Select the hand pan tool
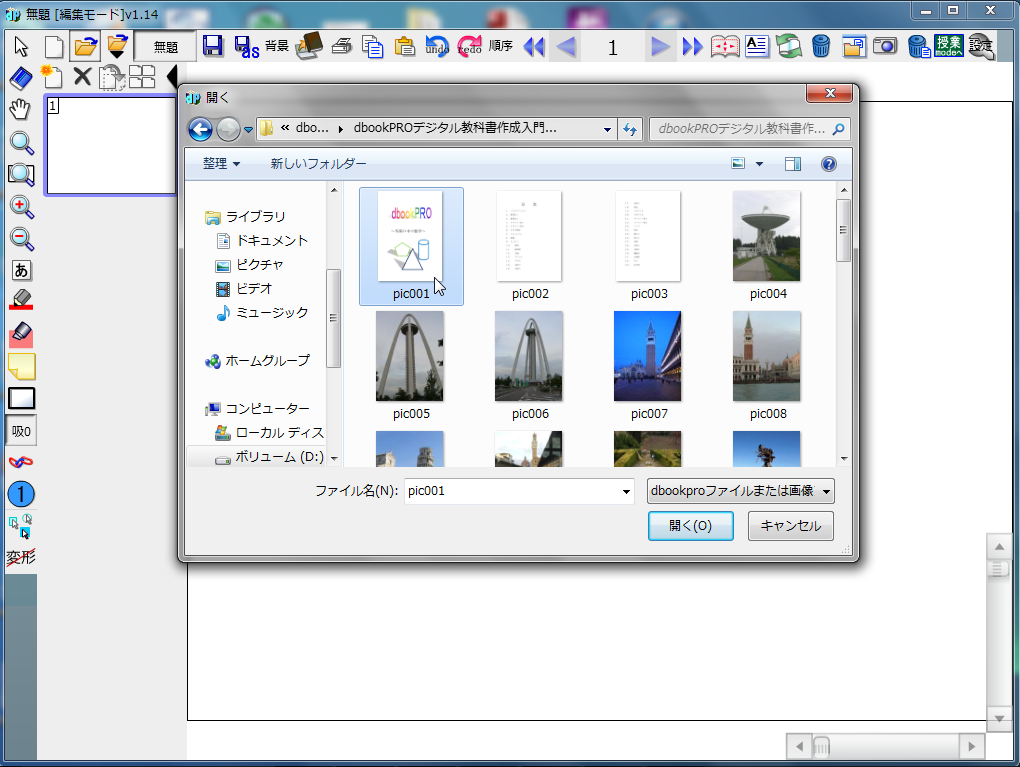 click(x=20, y=110)
